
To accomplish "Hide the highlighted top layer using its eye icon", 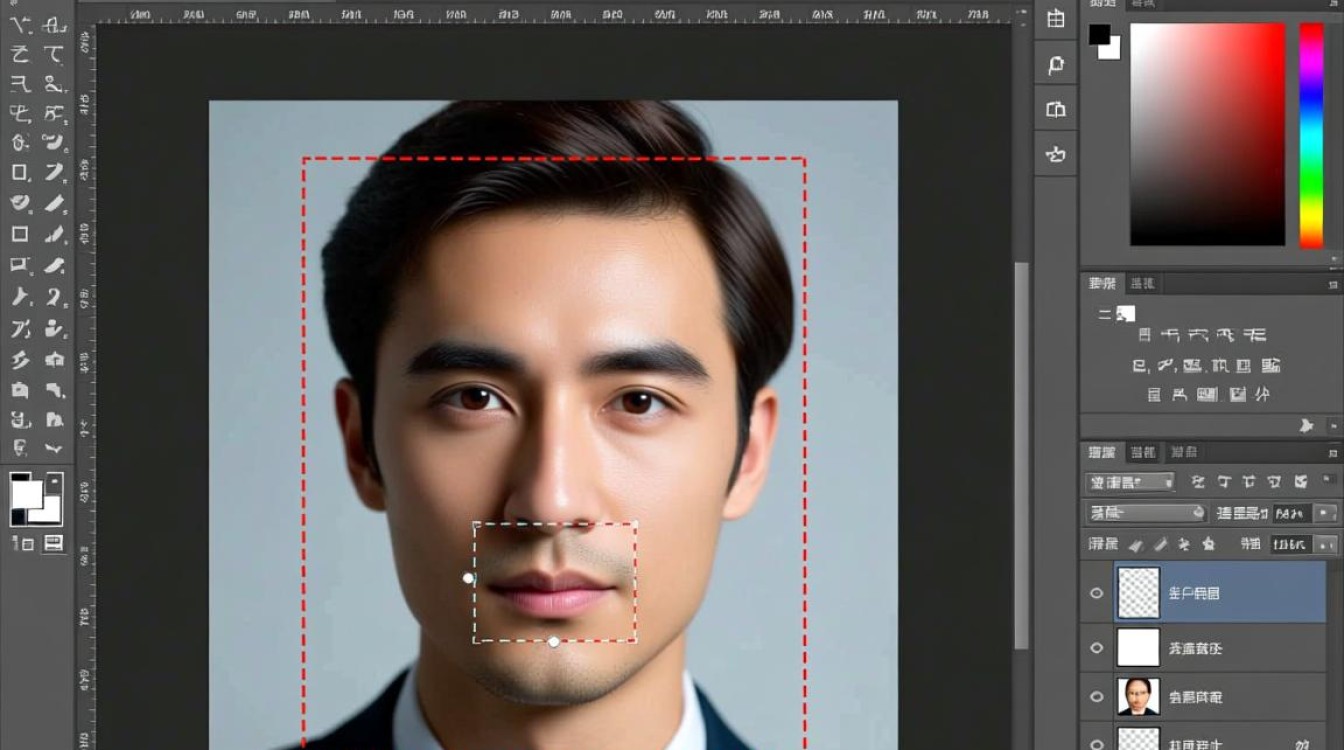I will pyautogui.click(x=1096, y=593).
